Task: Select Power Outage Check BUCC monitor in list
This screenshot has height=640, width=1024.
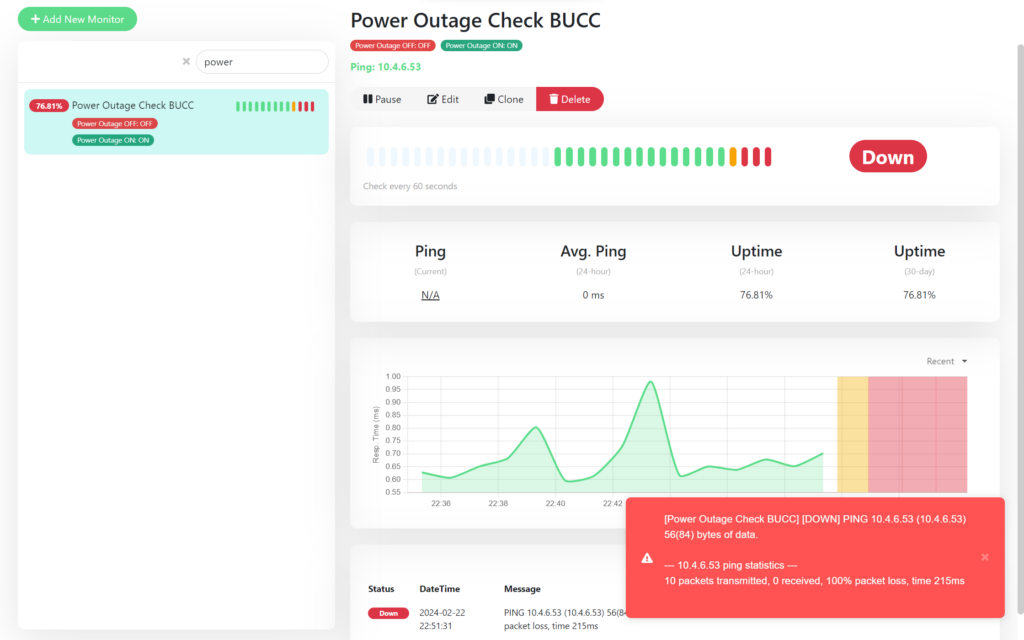Action: [x=133, y=105]
